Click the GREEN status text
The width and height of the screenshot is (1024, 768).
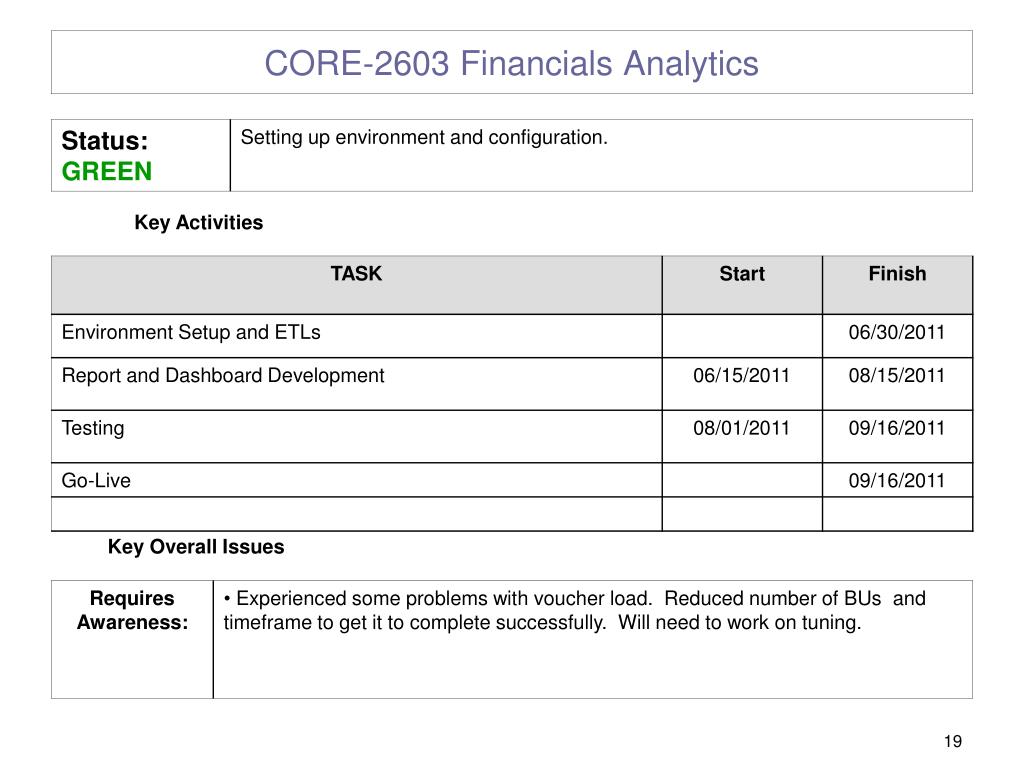point(107,172)
